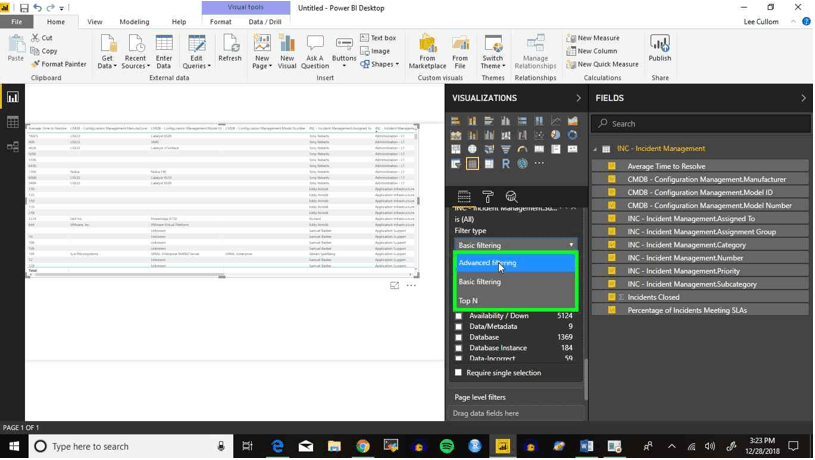The image size is (815, 460).
Task: Choose Basic filtering in dropdown list
Action: coord(515,282)
